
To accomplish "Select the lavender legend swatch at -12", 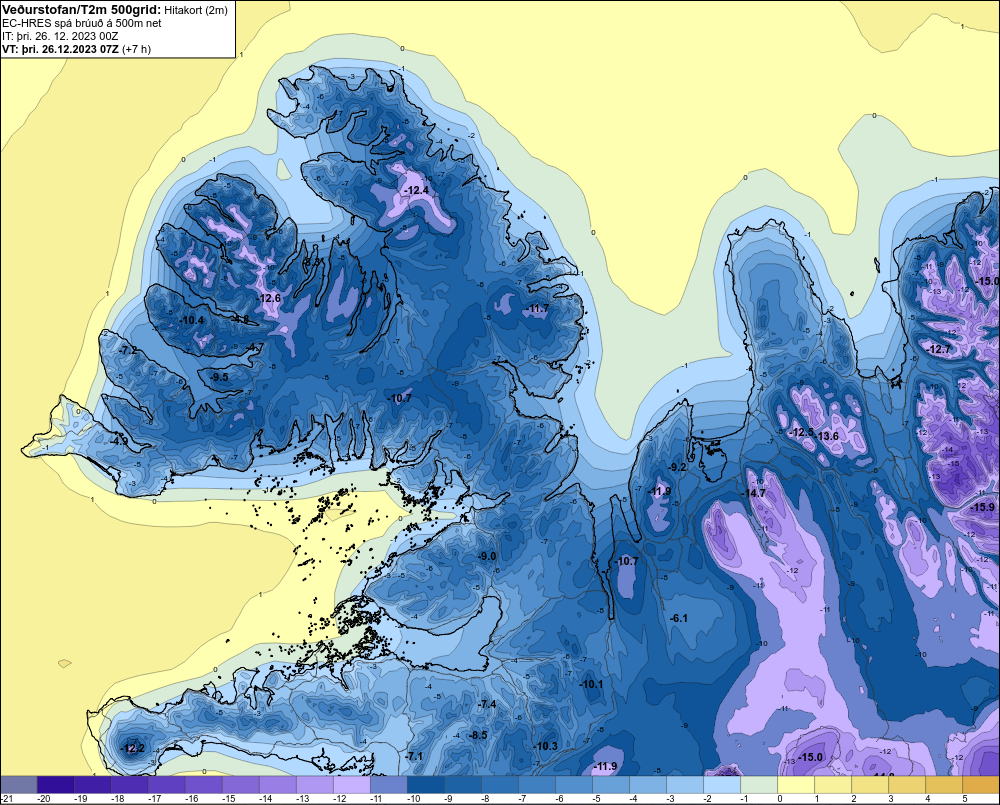I will tap(351, 785).
